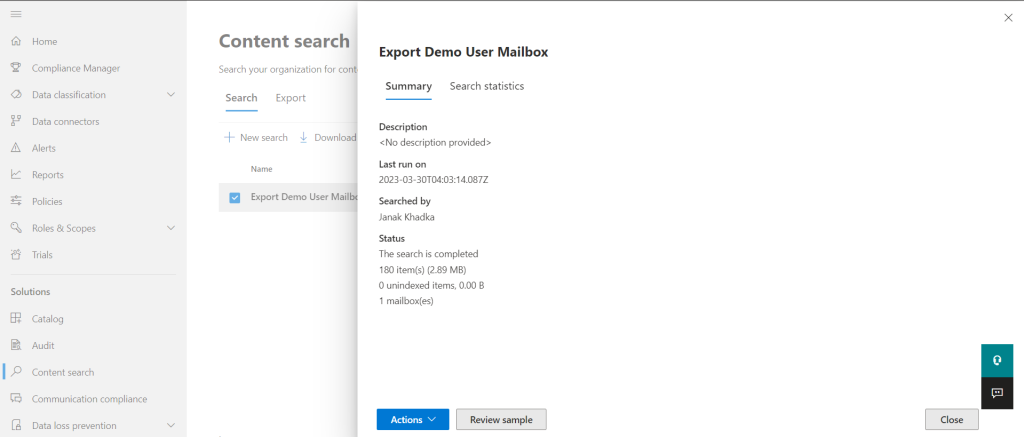This screenshot has height=437, width=1024.
Task: Switch to the Search statistics tab
Action: 487,86
